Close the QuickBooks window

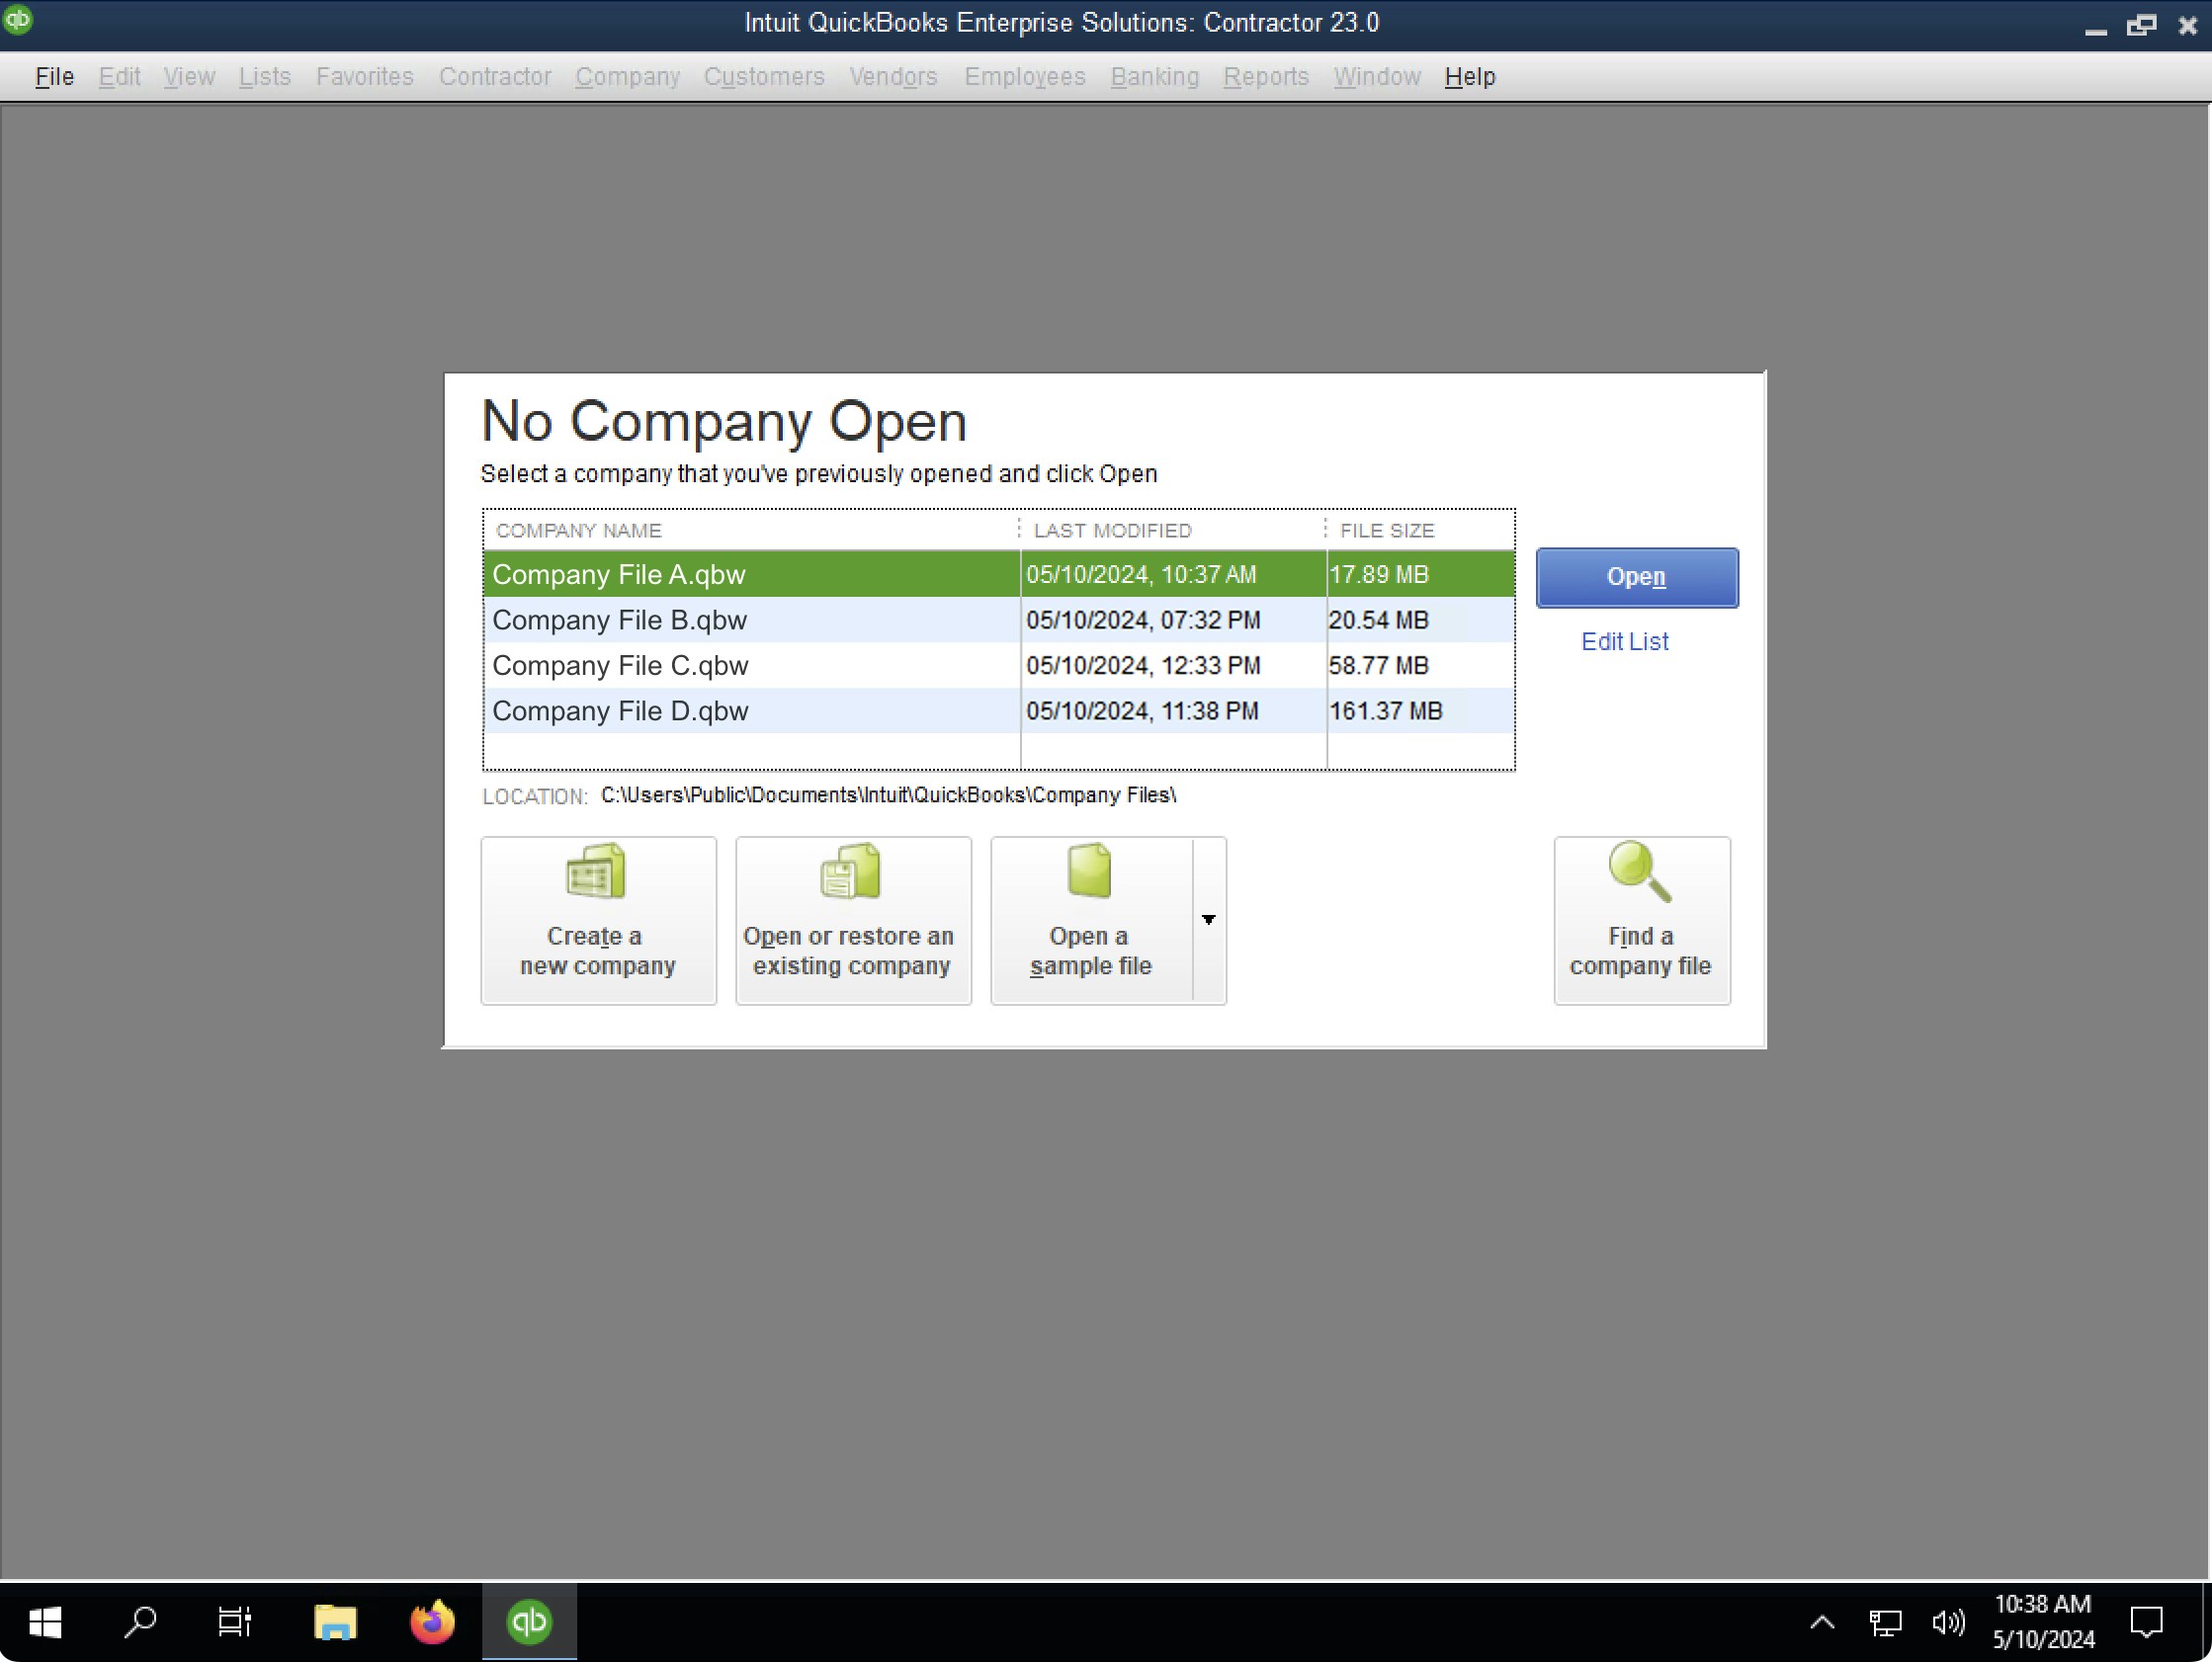tap(2187, 26)
